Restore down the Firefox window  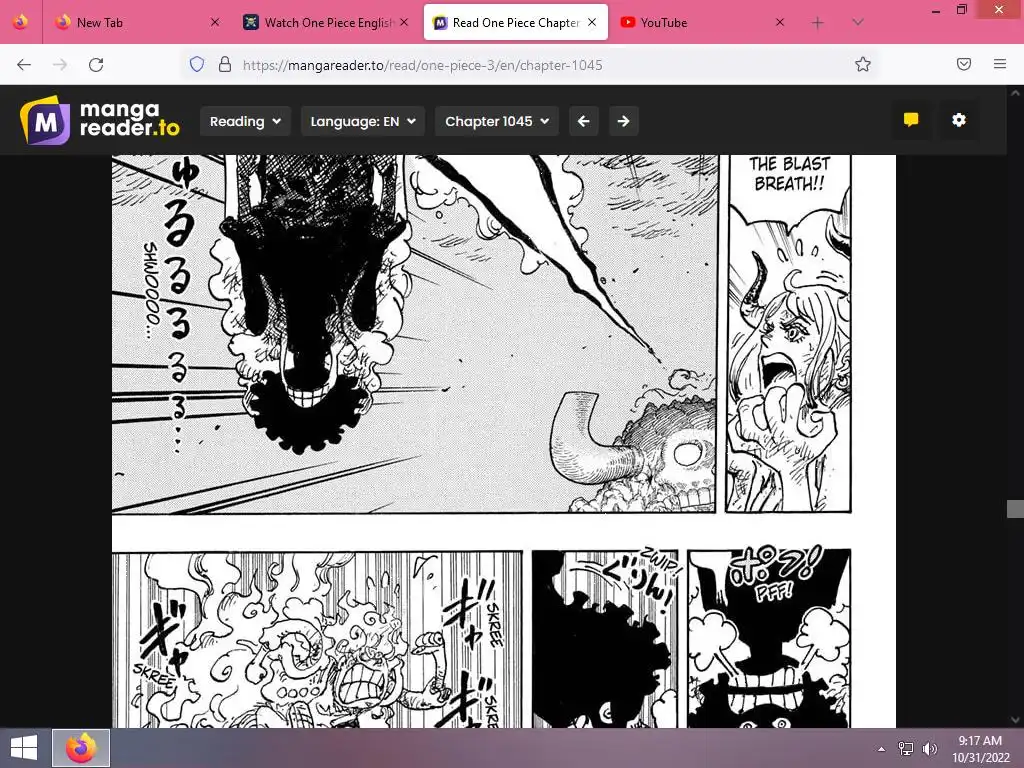point(962,10)
